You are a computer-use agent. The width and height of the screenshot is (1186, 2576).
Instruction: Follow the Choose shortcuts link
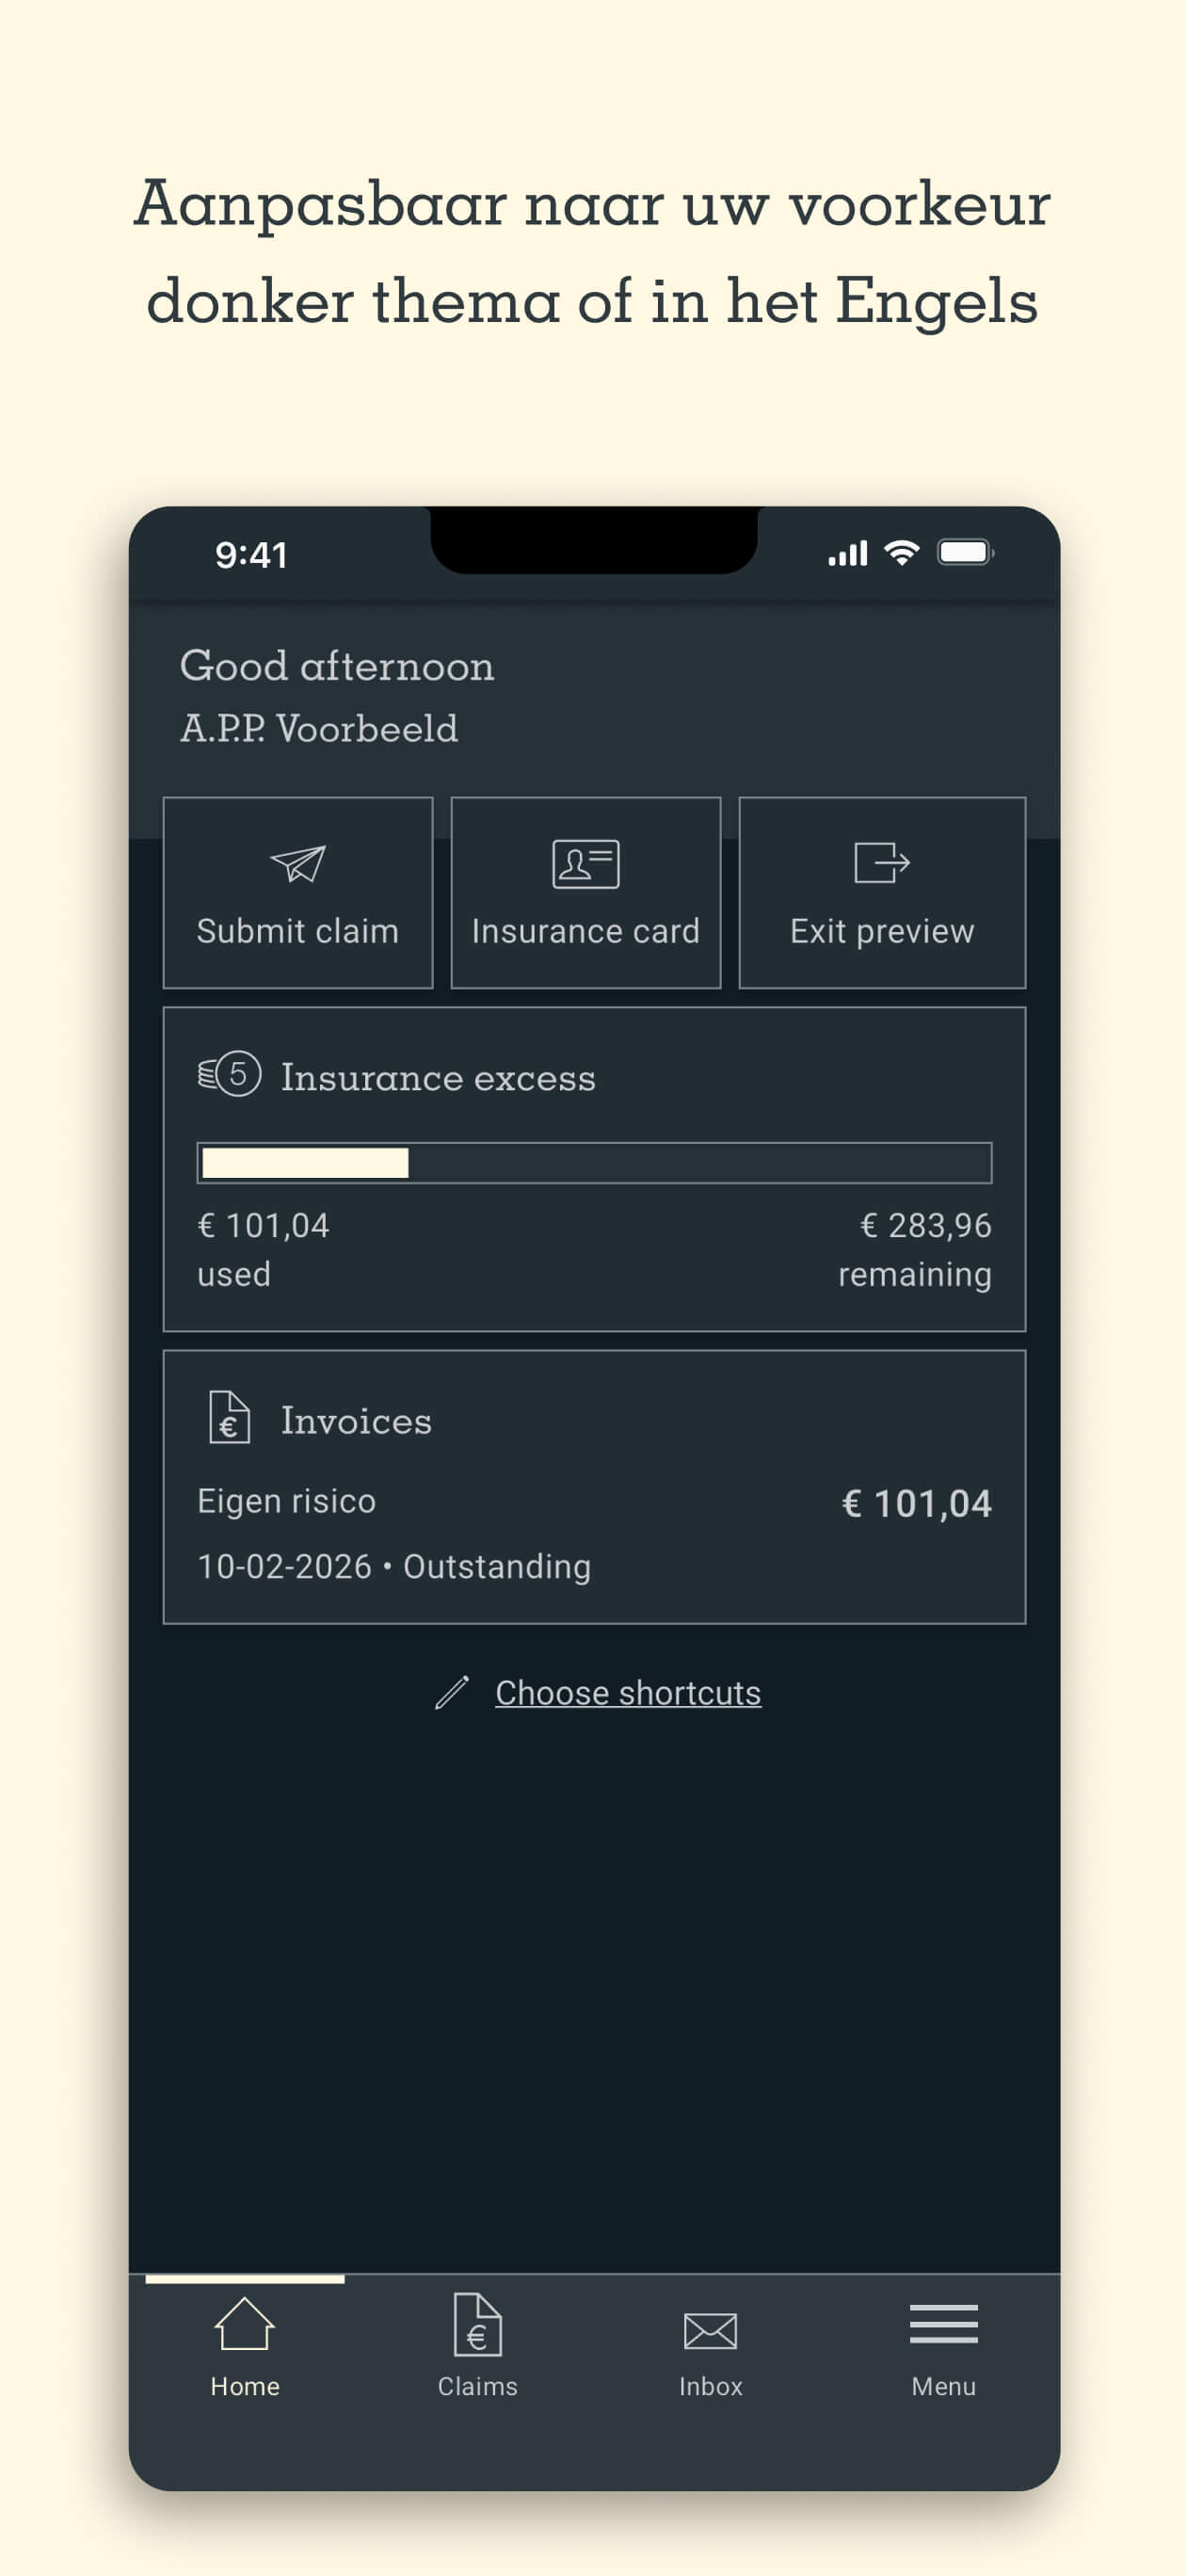[x=628, y=1693]
